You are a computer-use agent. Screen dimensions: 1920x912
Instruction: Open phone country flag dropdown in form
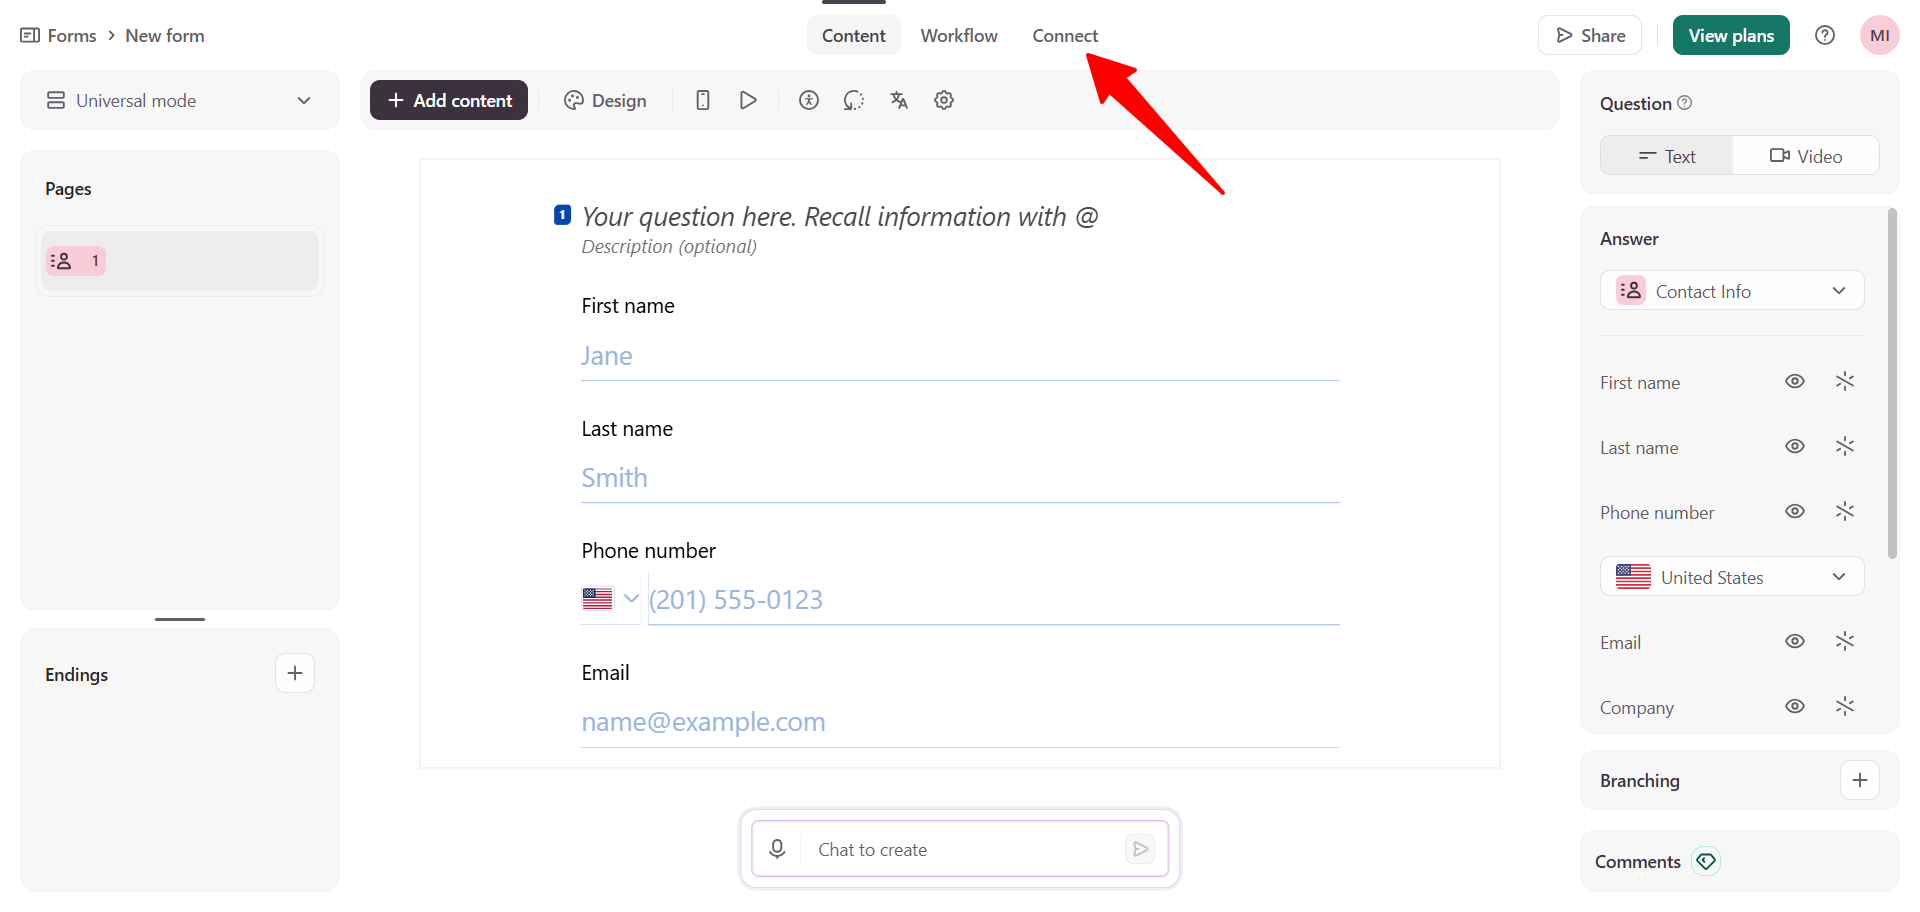[610, 599]
